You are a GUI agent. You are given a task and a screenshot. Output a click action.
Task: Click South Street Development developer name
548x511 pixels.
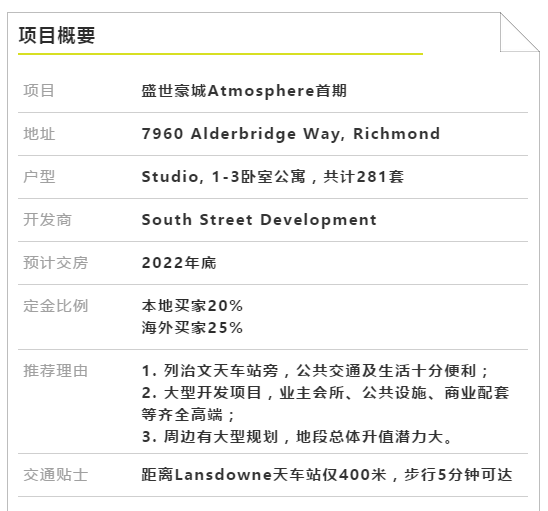259,220
